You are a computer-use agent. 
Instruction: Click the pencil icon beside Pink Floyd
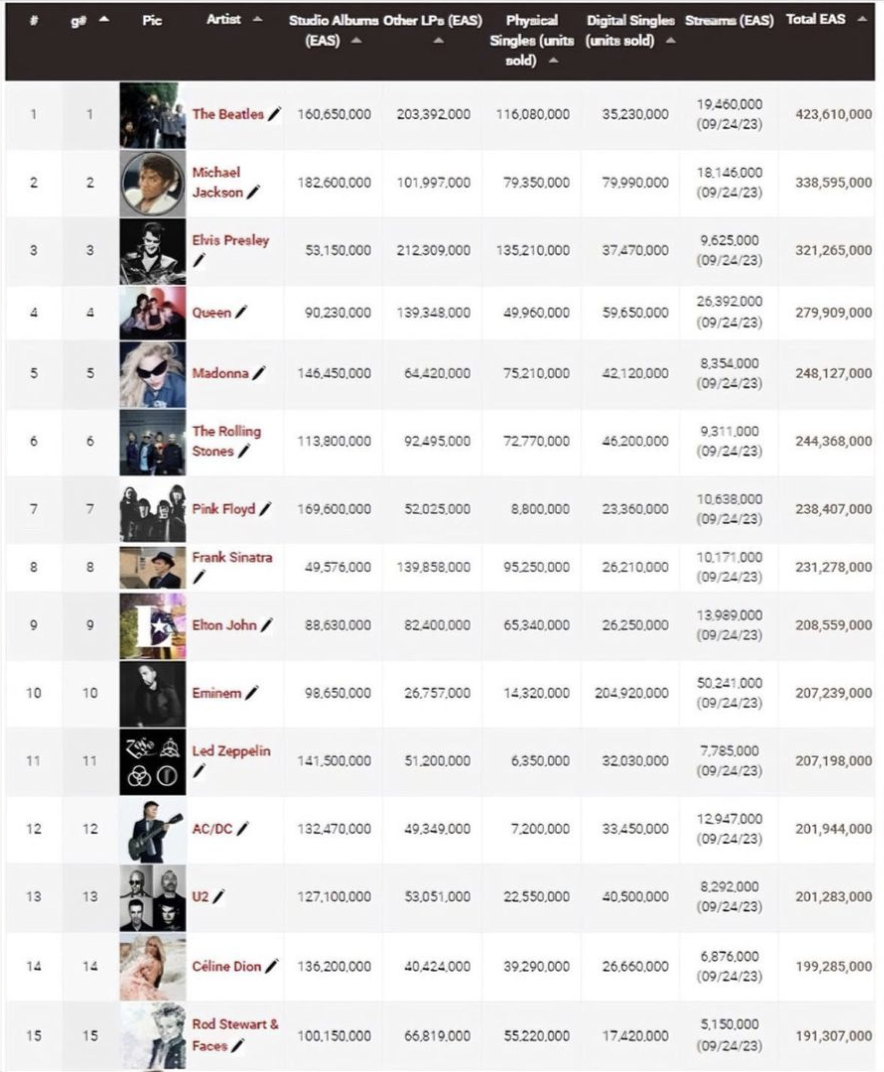[x=265, y=509]
